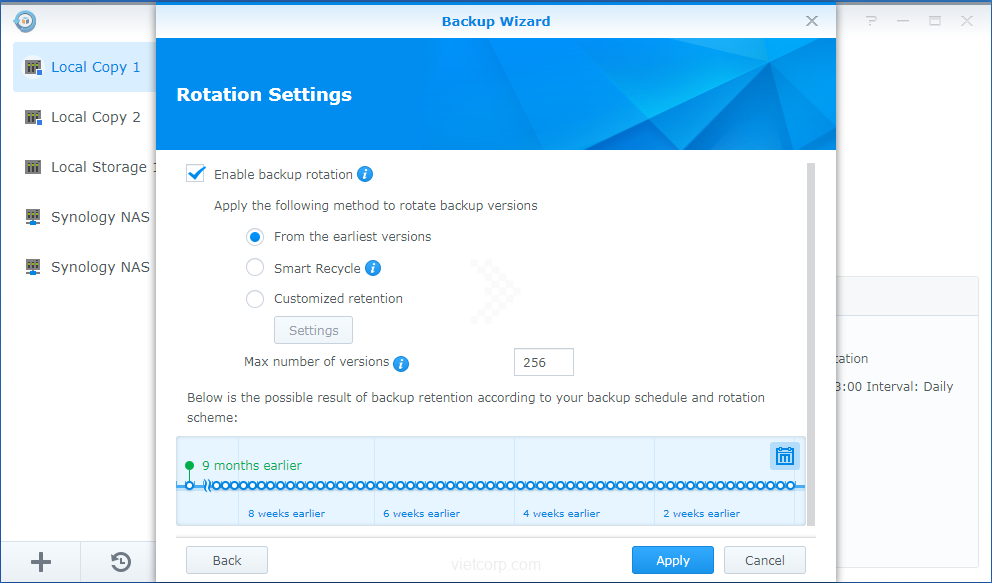This screenshot has height=583, width=992.
Task: Open Local Copy 2 task in sidebar
Action: [x=95, y=117]
